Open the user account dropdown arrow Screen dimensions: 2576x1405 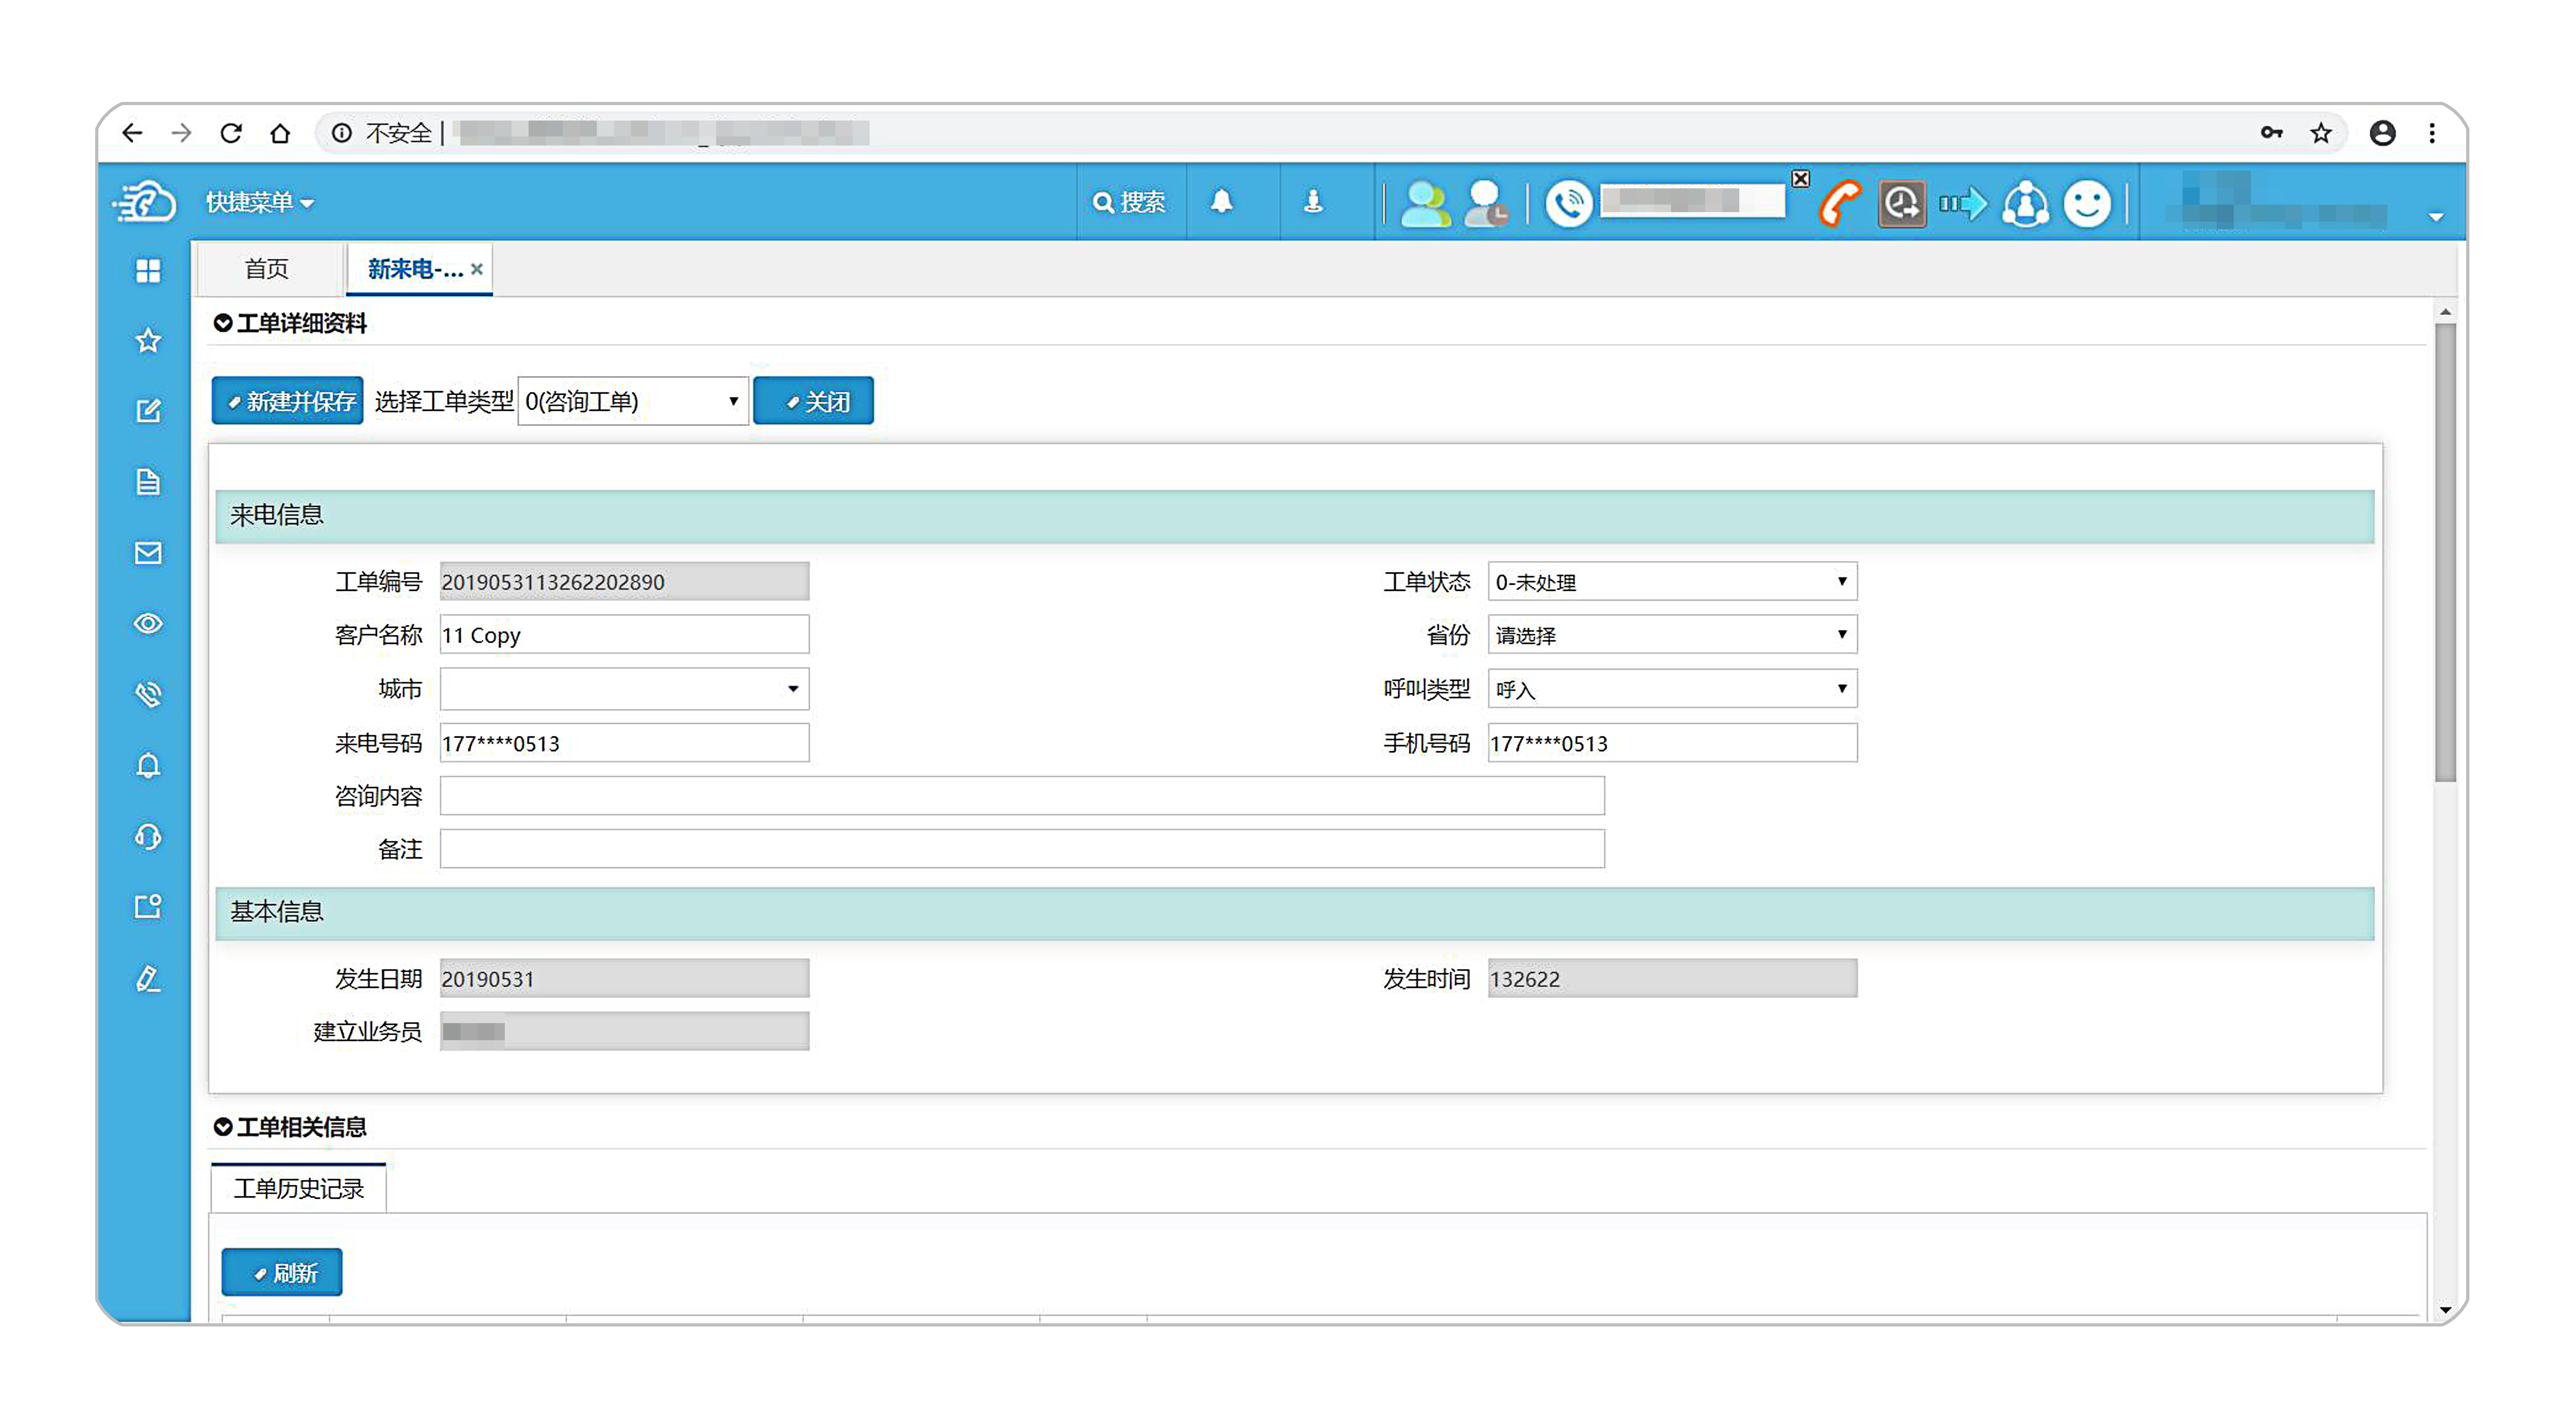2436,217
